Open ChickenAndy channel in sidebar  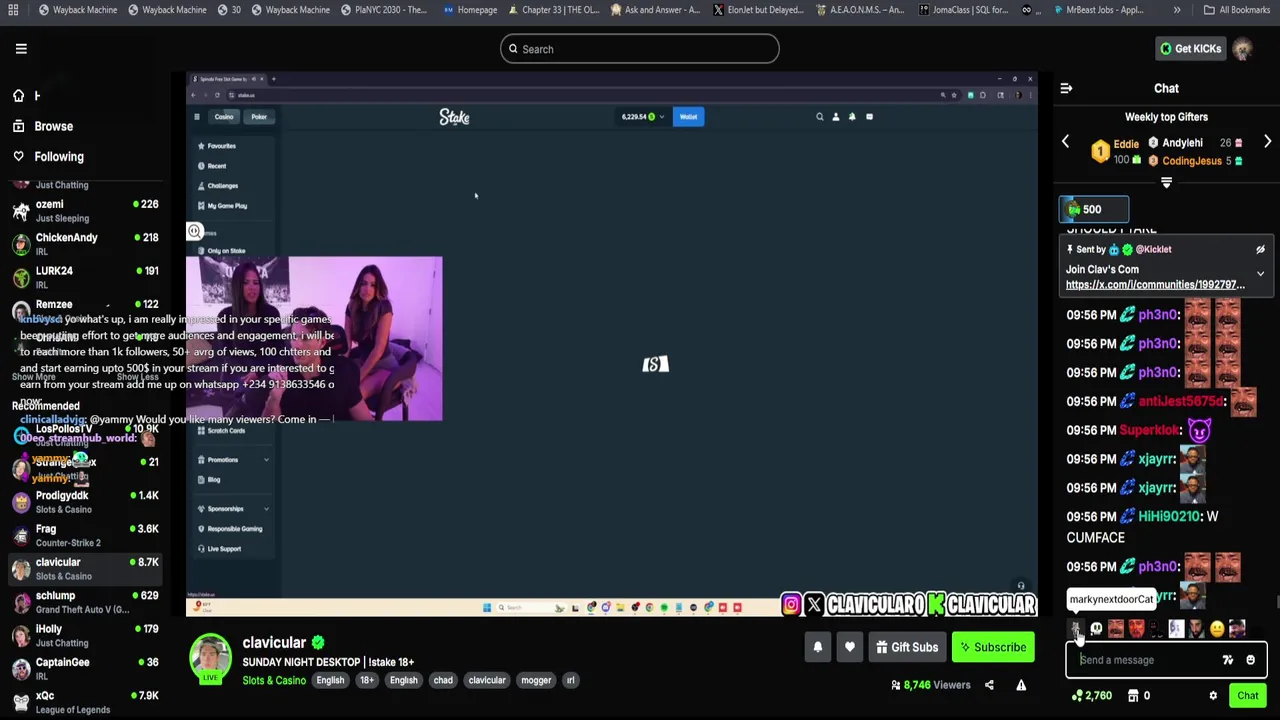click(x=85, y=244)
